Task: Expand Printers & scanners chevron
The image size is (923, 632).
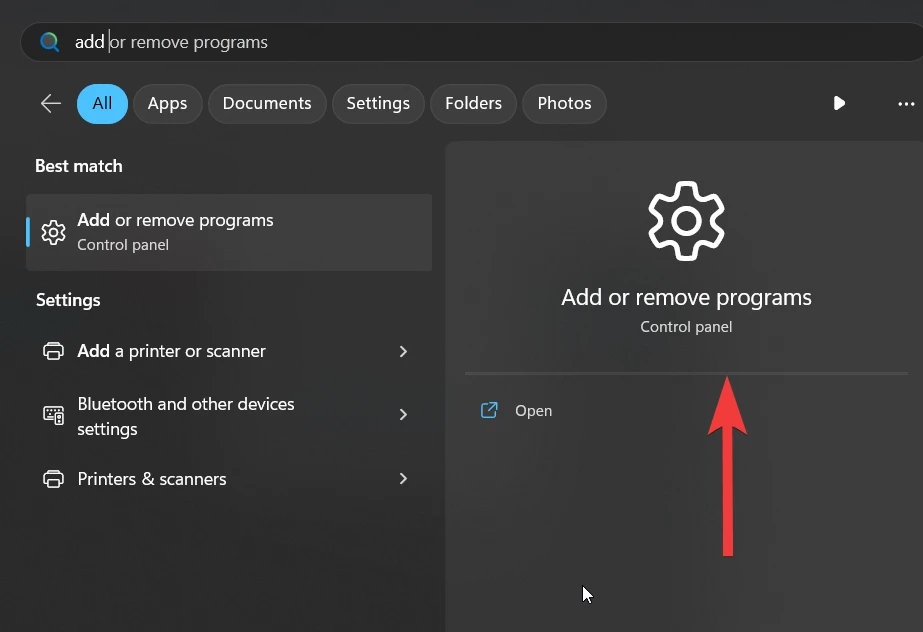Action: pyautogui.click(x=403, y=478)
